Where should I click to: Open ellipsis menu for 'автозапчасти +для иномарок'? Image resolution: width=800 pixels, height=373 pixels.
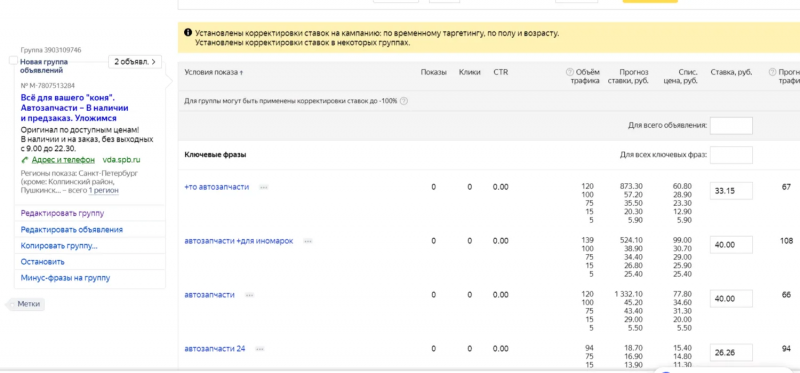[x=308, y=241]
